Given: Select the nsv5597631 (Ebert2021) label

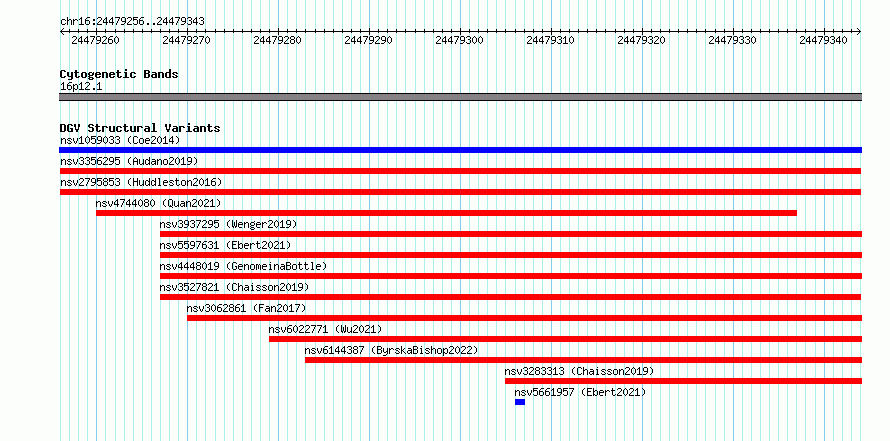Looking at the screenshot, I should coord(225,245).
